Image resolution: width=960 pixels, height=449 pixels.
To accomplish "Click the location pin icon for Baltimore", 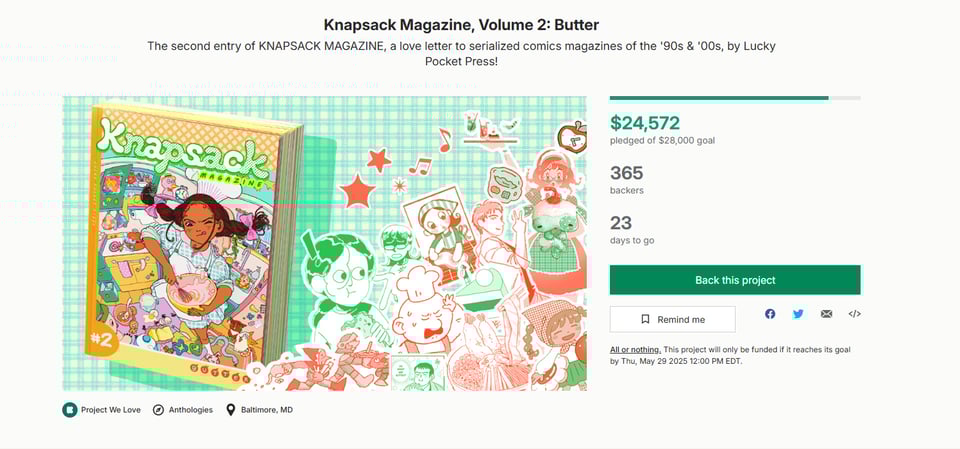I will (231, 410).
